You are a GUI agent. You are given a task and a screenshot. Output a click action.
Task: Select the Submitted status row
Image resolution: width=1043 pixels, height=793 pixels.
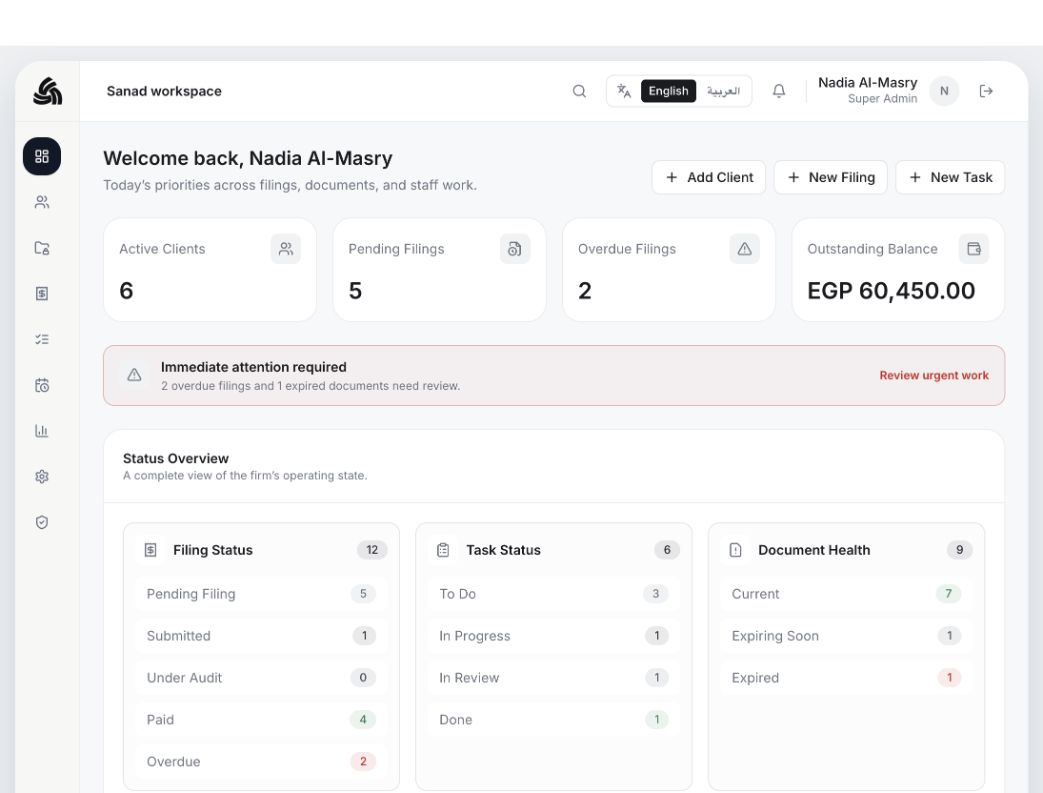[261, 636]
